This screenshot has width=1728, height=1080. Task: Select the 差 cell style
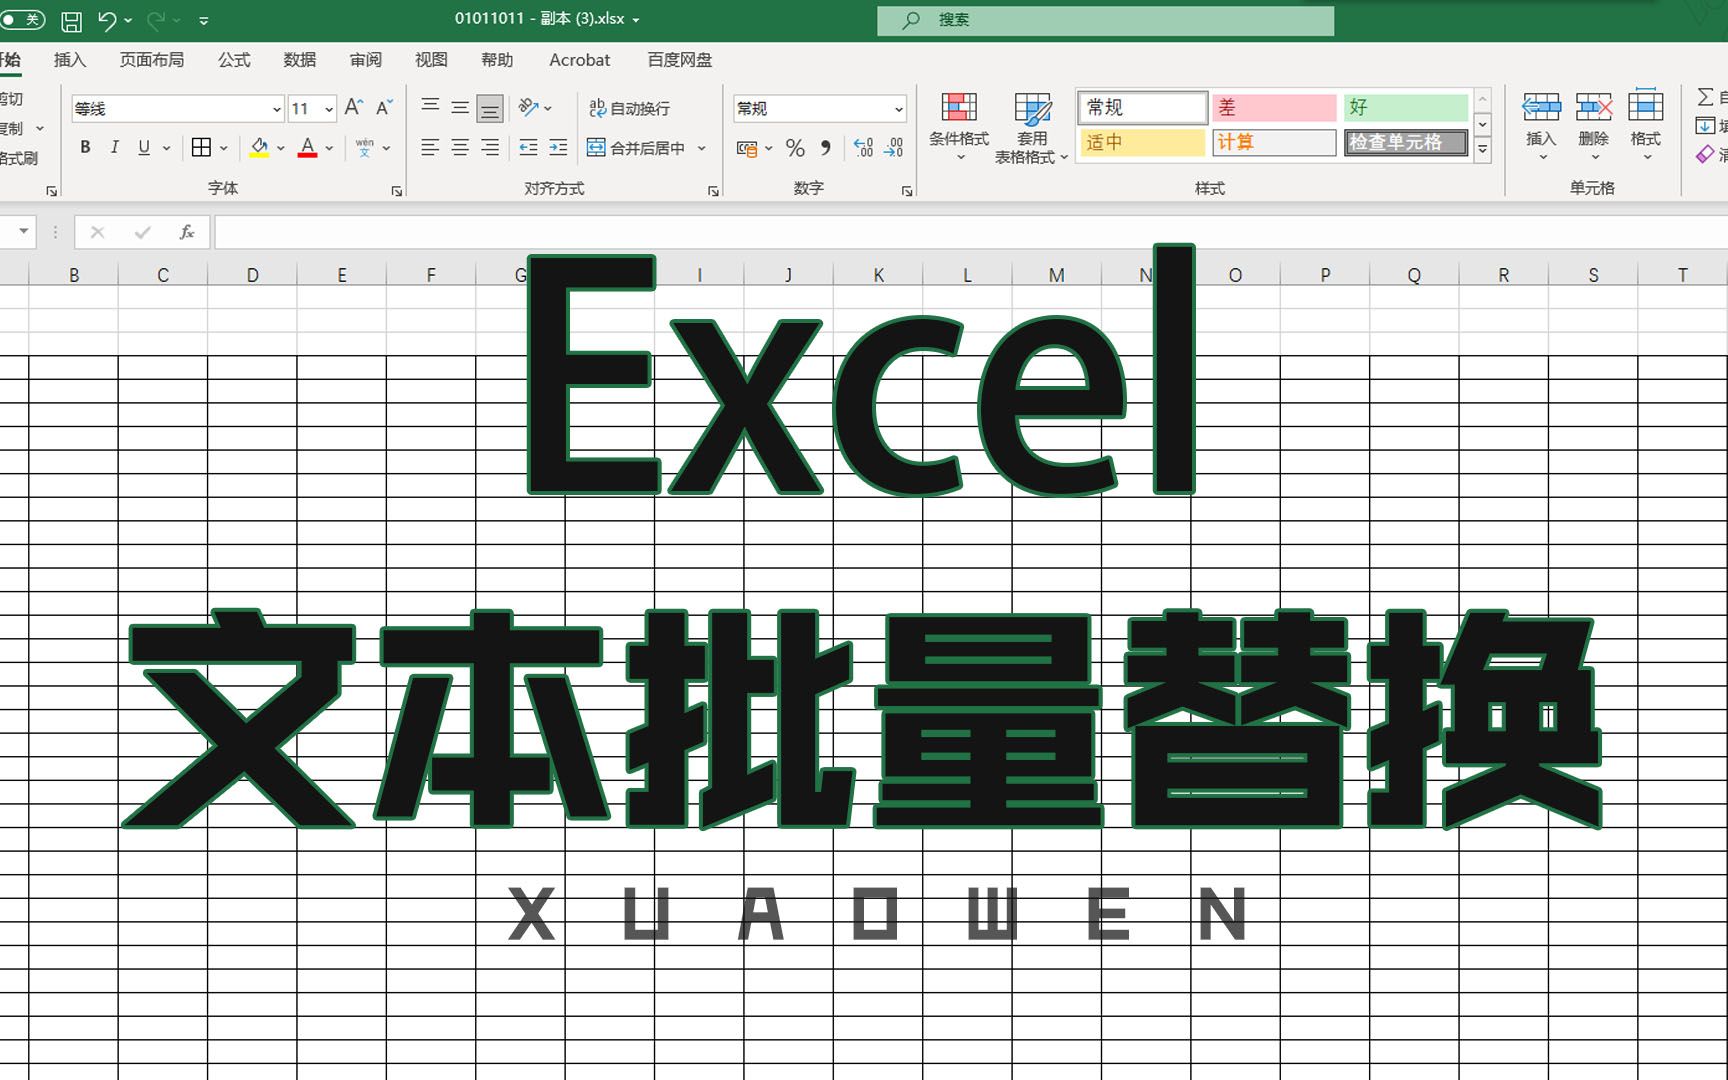click(1274, 107)
